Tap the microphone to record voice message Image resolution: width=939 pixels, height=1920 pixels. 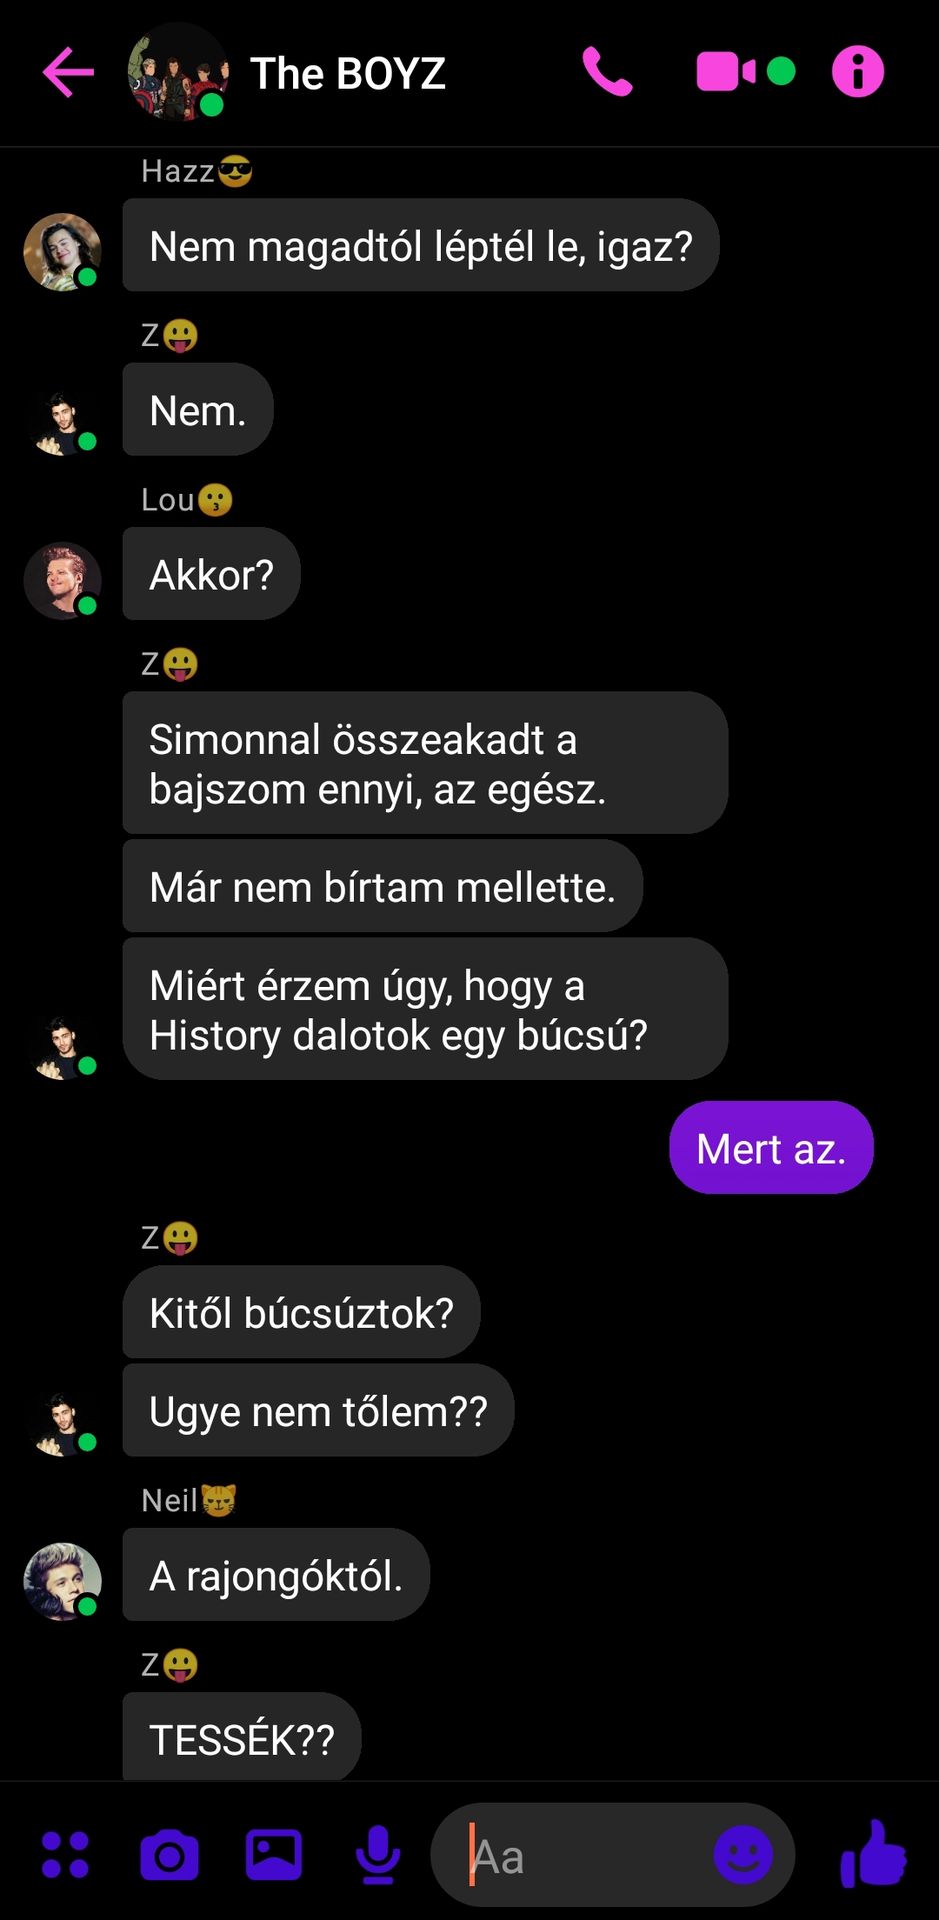tap(378, 1856)
